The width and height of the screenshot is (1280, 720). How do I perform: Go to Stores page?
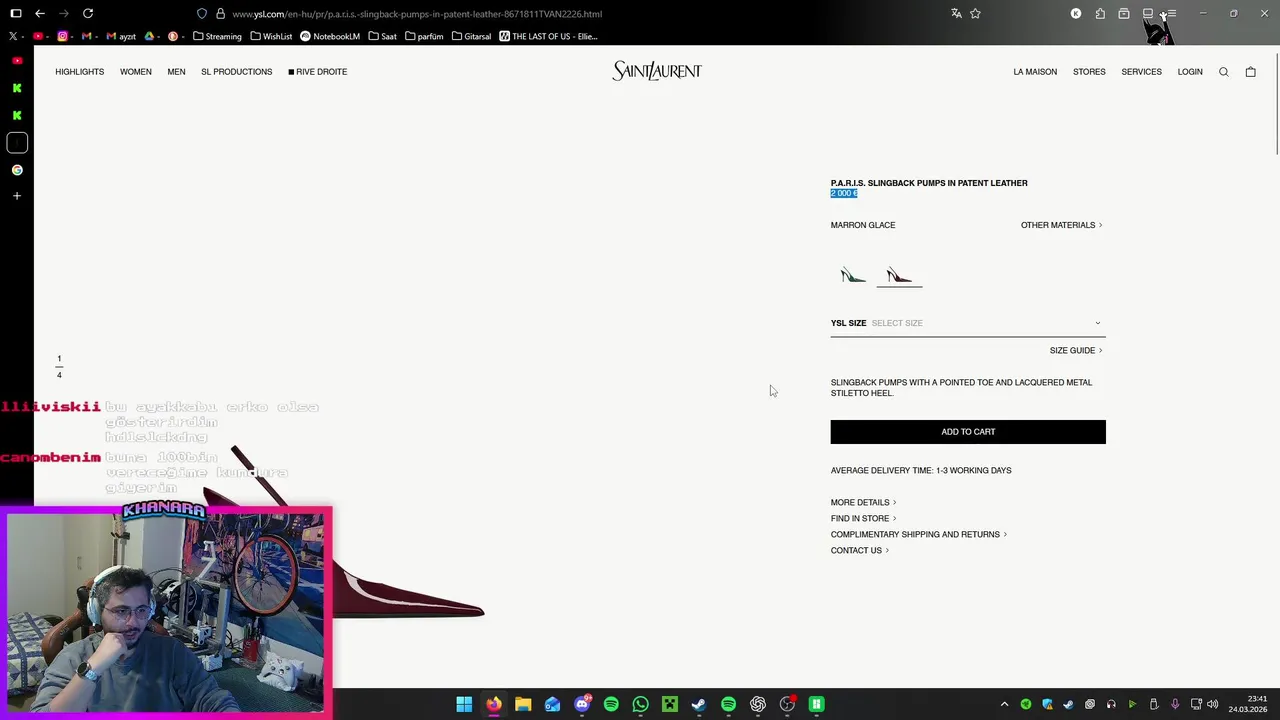coord(1089,72)
